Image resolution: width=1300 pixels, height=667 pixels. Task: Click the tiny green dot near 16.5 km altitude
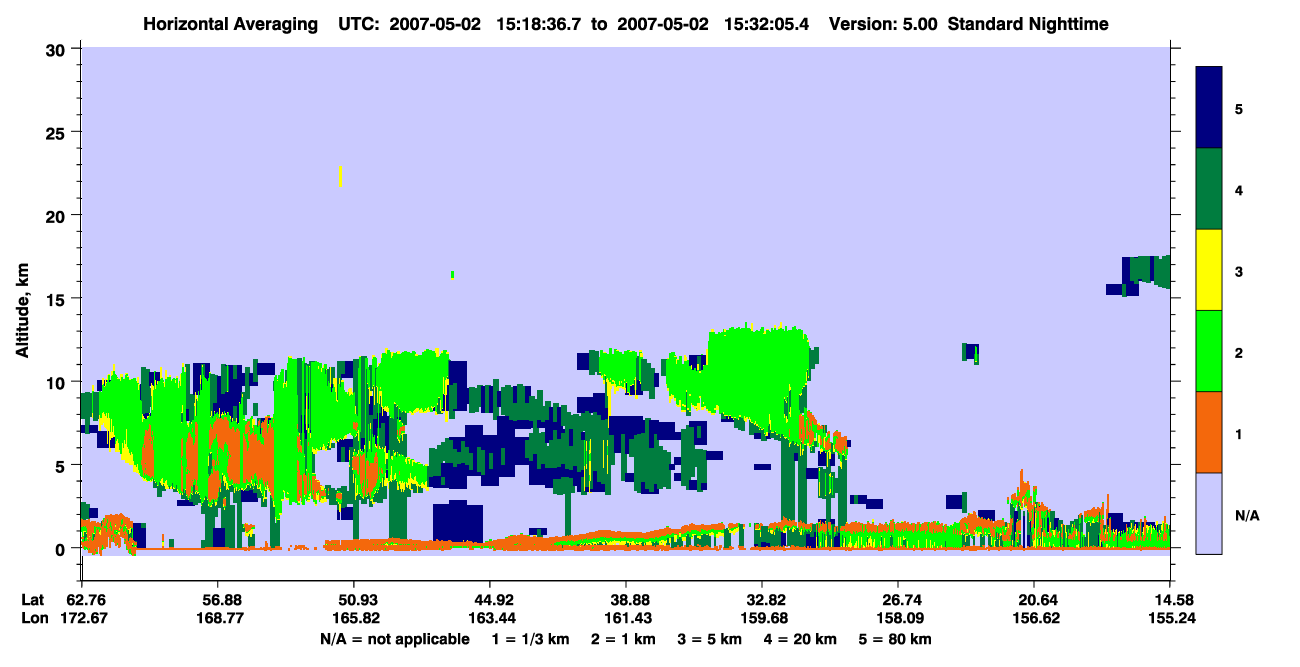(x=453, y=274)
